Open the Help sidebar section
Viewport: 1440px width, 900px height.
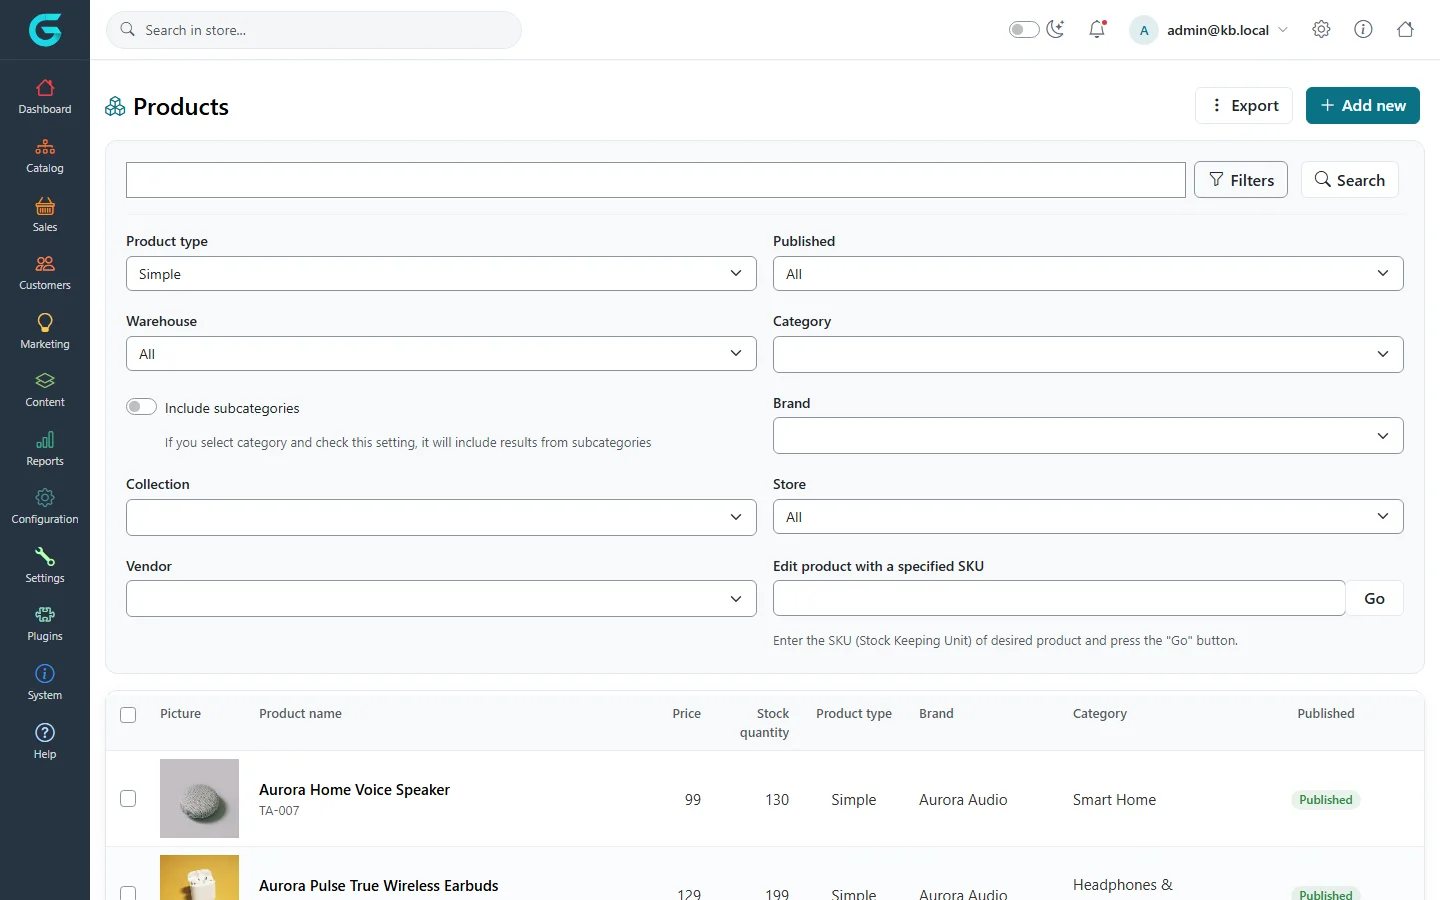point(45,742)
